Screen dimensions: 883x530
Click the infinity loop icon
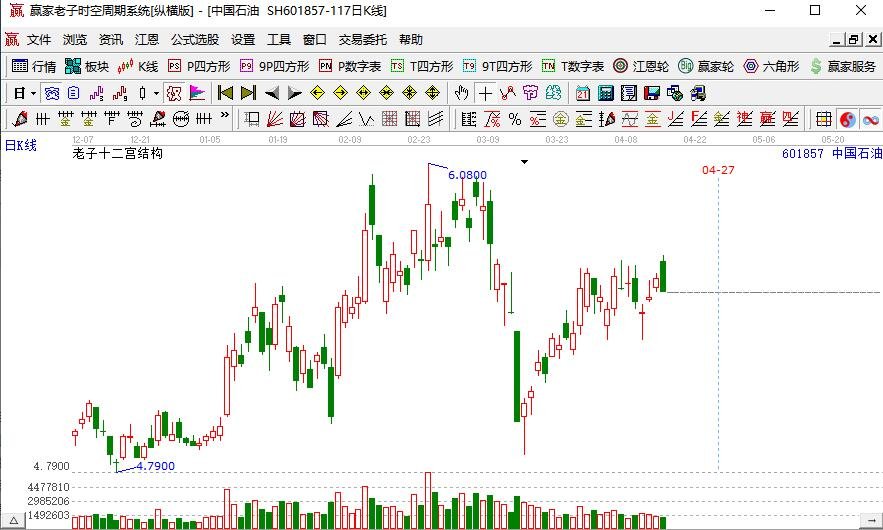pyautogui.click(x=871, y=119)
